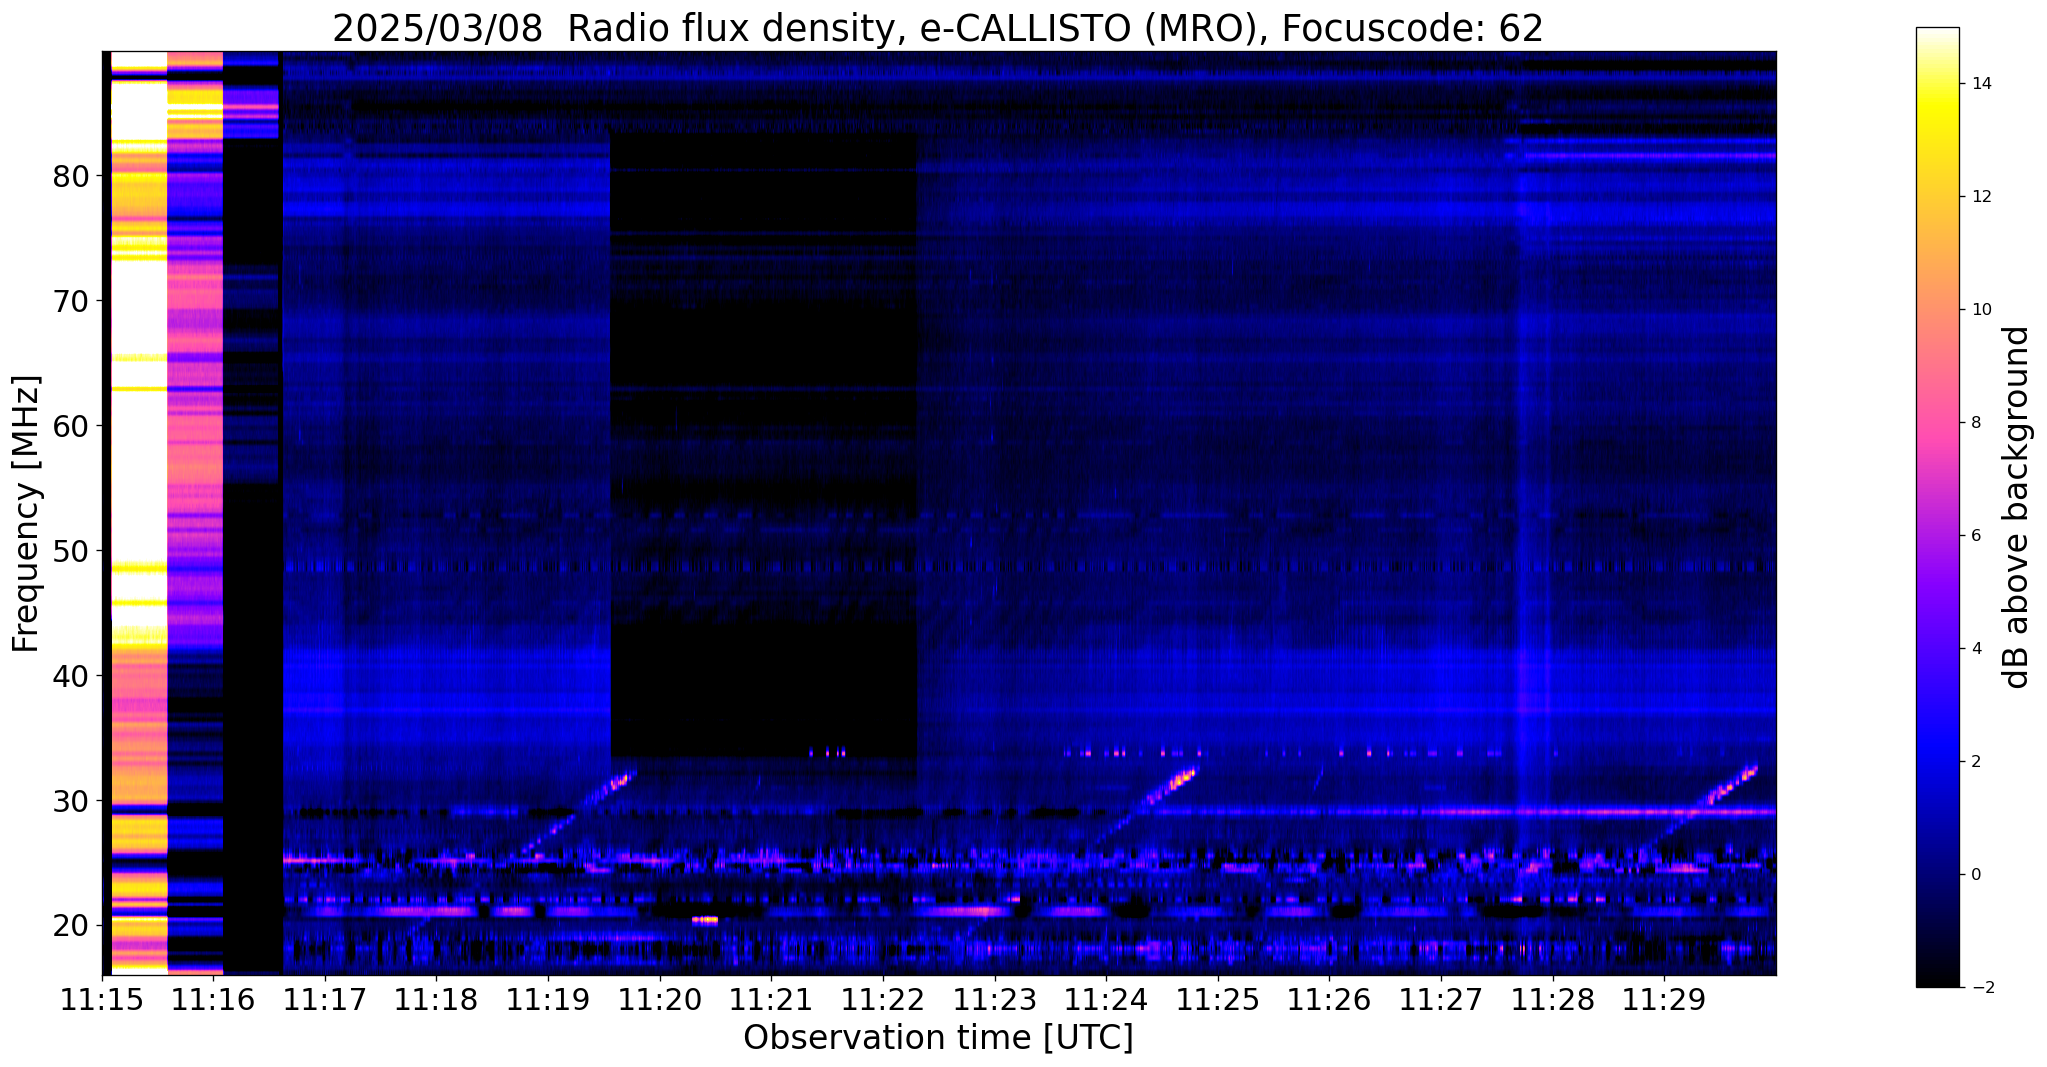
Task: Click the 40 MHz frequency tick label
Action: 71,676
